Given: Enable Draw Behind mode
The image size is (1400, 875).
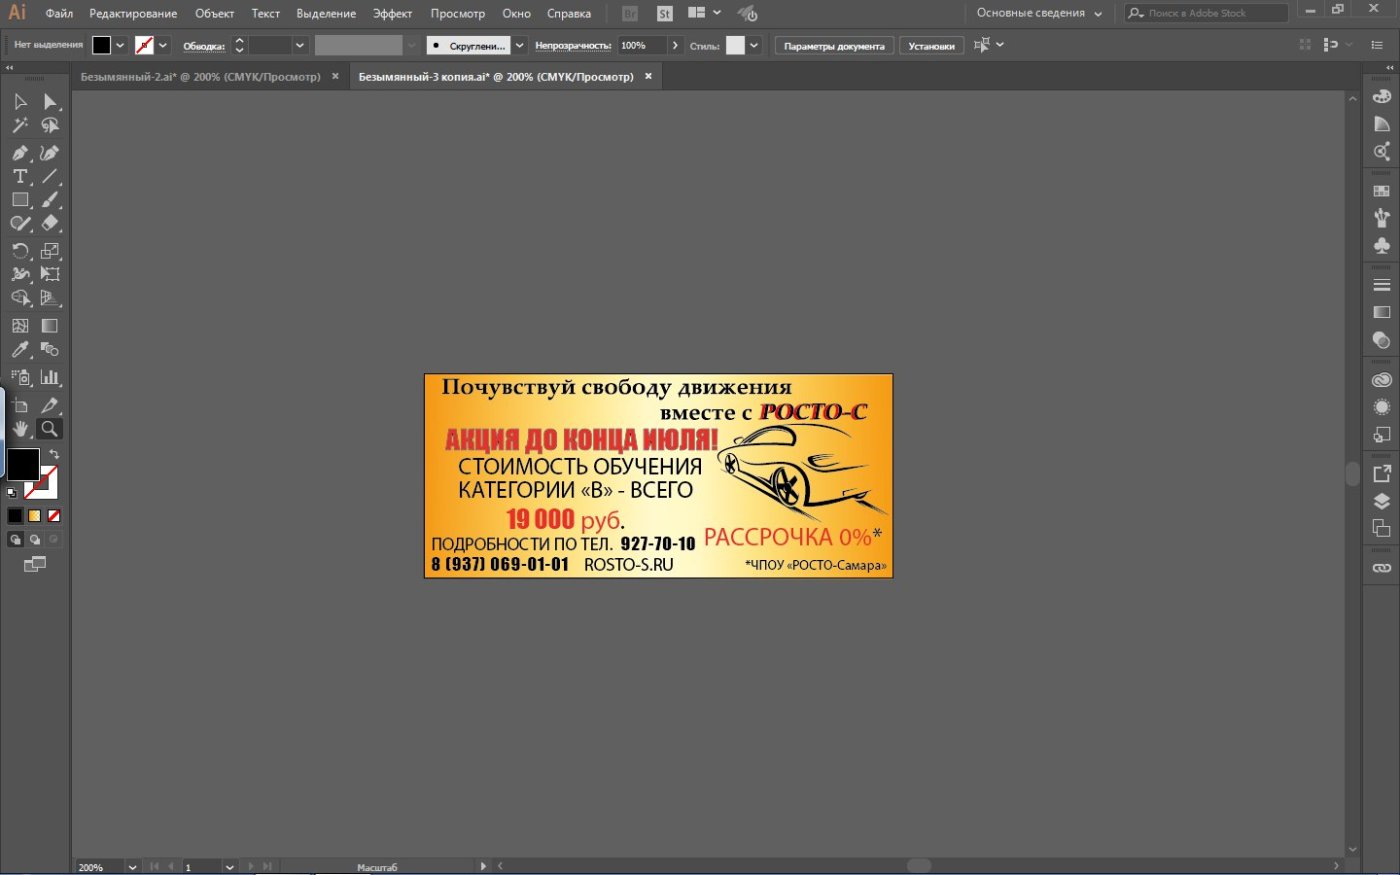Looking at the screenshot, I should pyautogui.click(x=34, y=540).
